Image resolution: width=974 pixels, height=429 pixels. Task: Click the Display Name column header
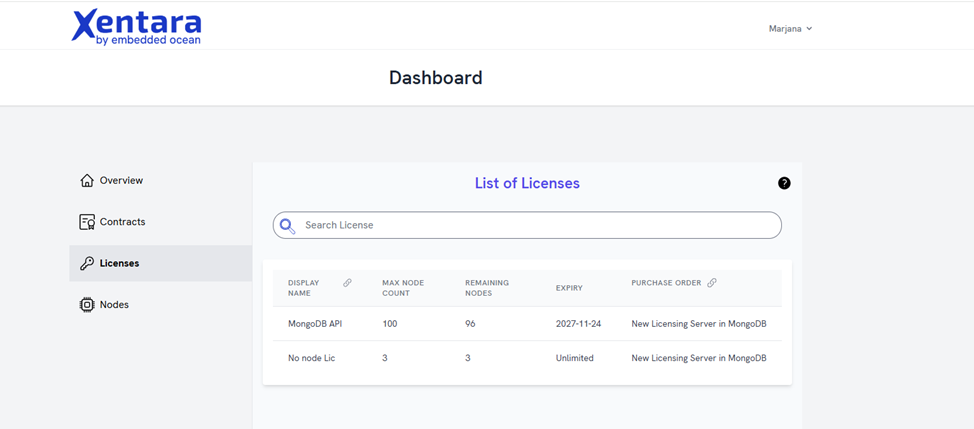(x=304, y=287)
